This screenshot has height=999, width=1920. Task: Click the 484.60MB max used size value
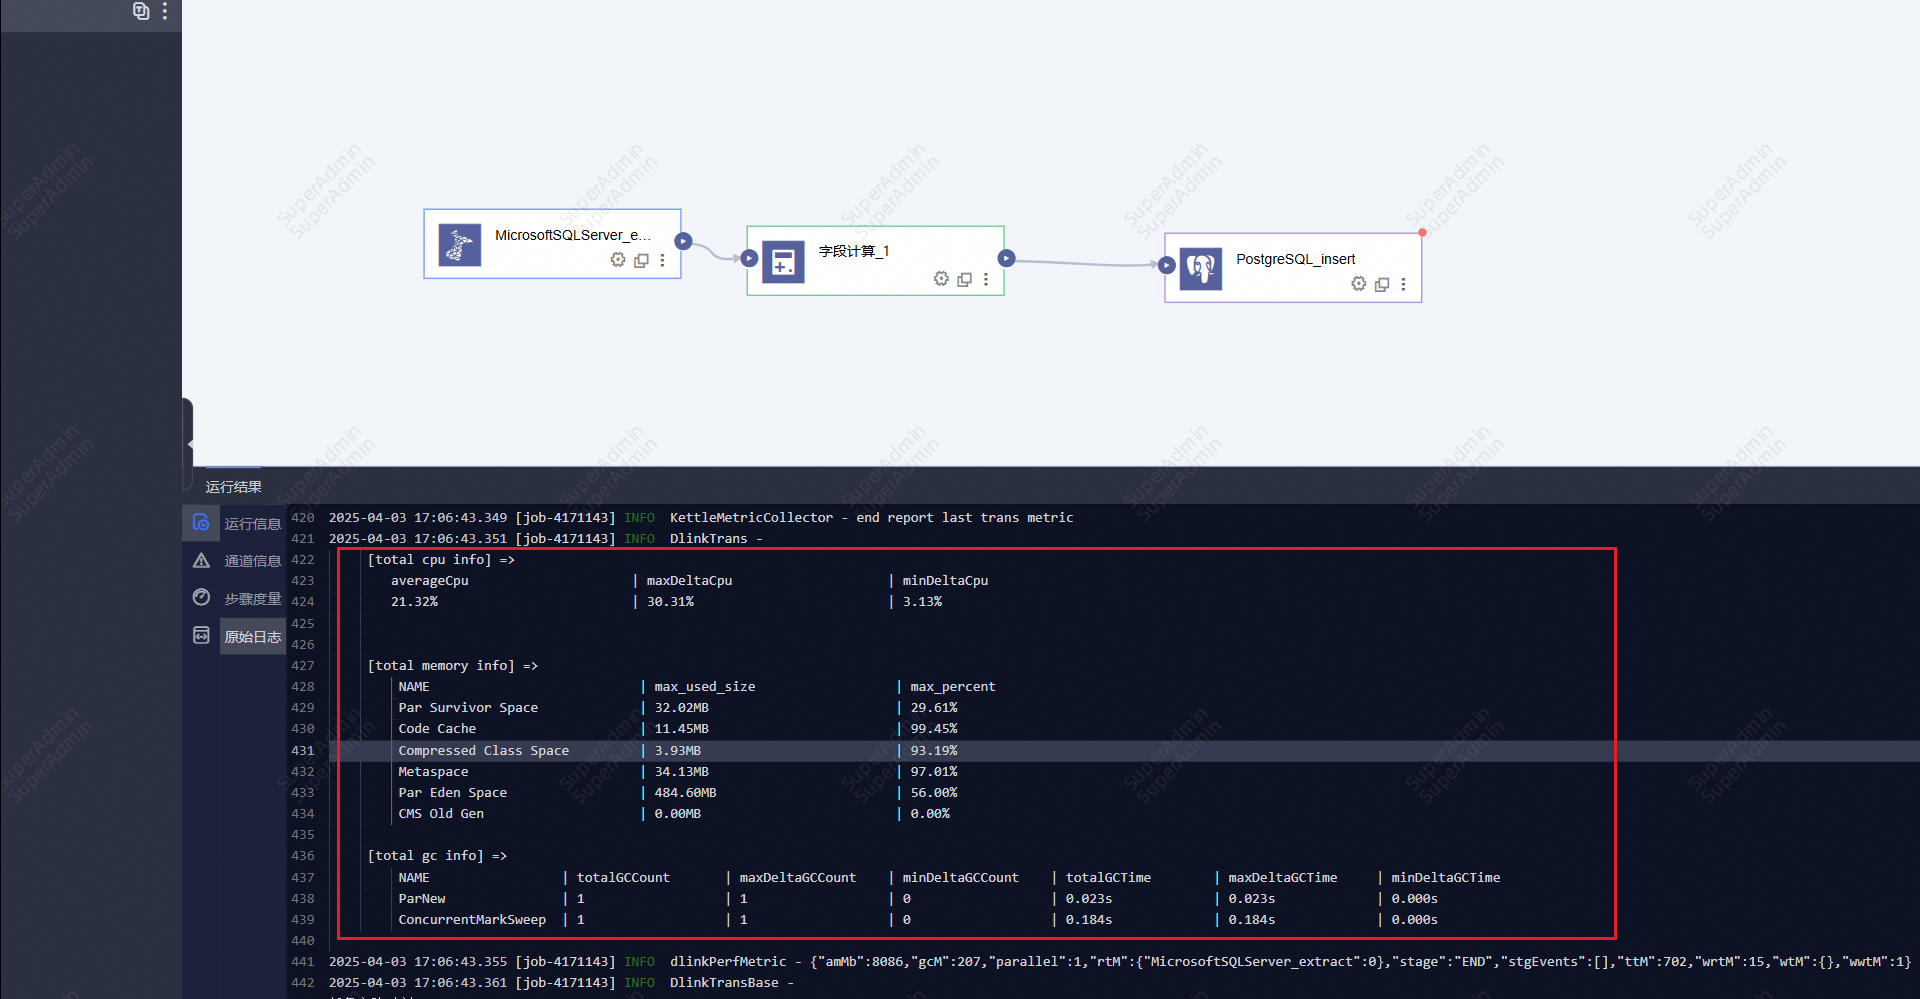(685, 792)
